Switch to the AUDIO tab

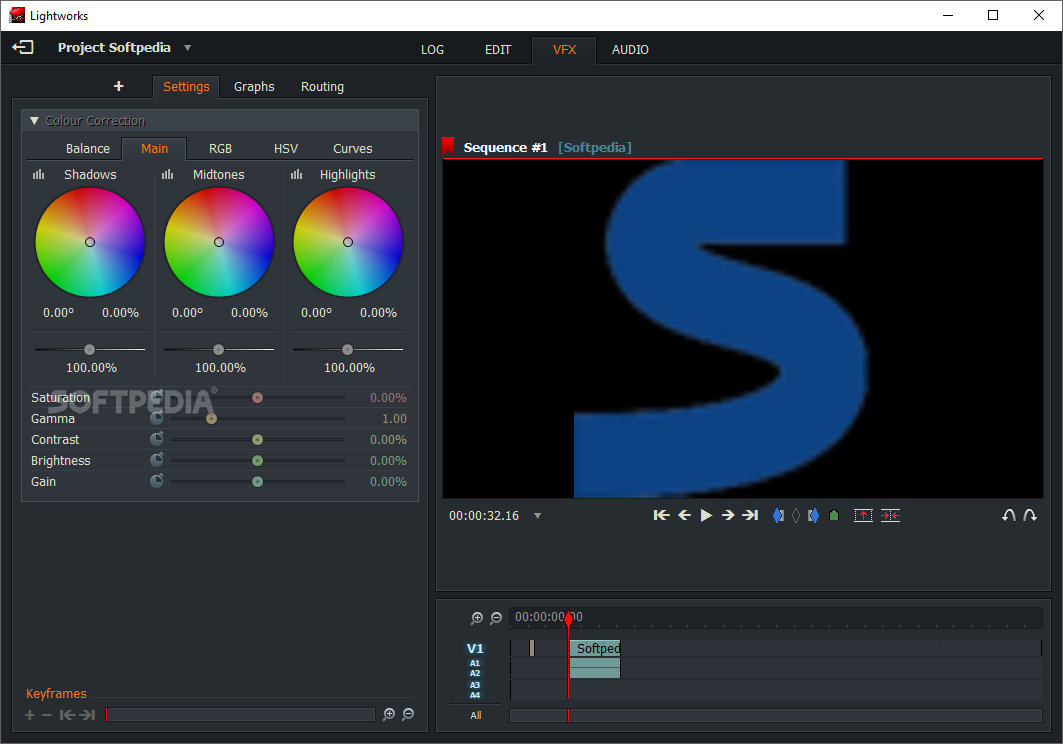630,50
